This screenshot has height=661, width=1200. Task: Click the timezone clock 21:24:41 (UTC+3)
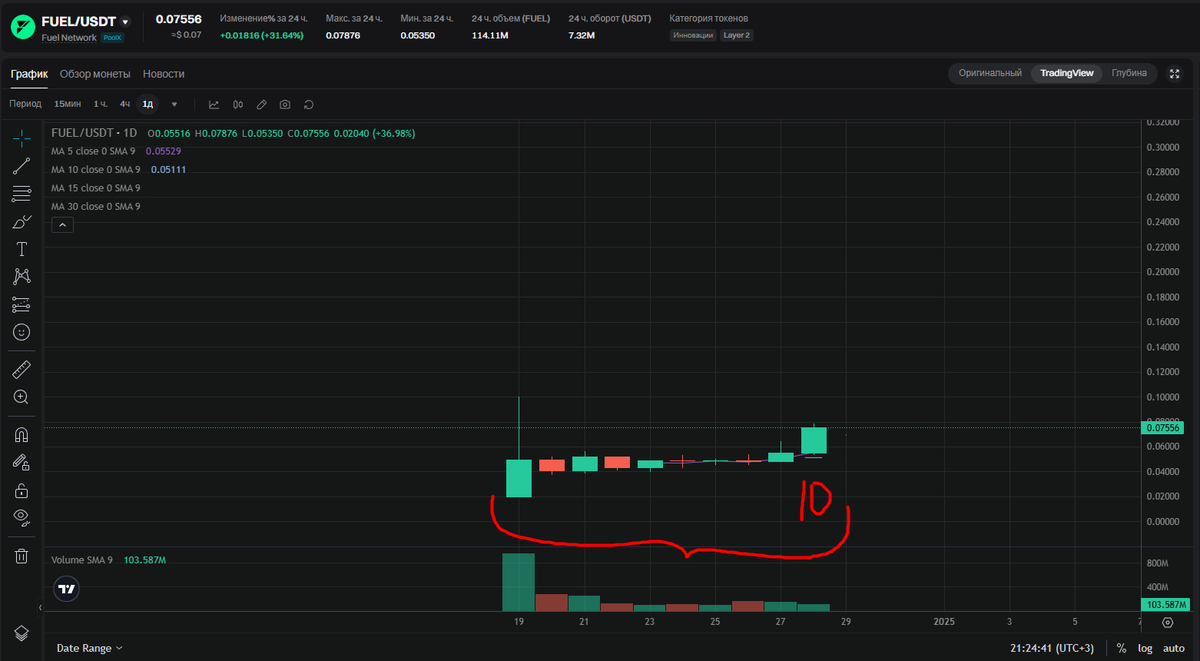pyautogui.click(x=1054, y=648)
